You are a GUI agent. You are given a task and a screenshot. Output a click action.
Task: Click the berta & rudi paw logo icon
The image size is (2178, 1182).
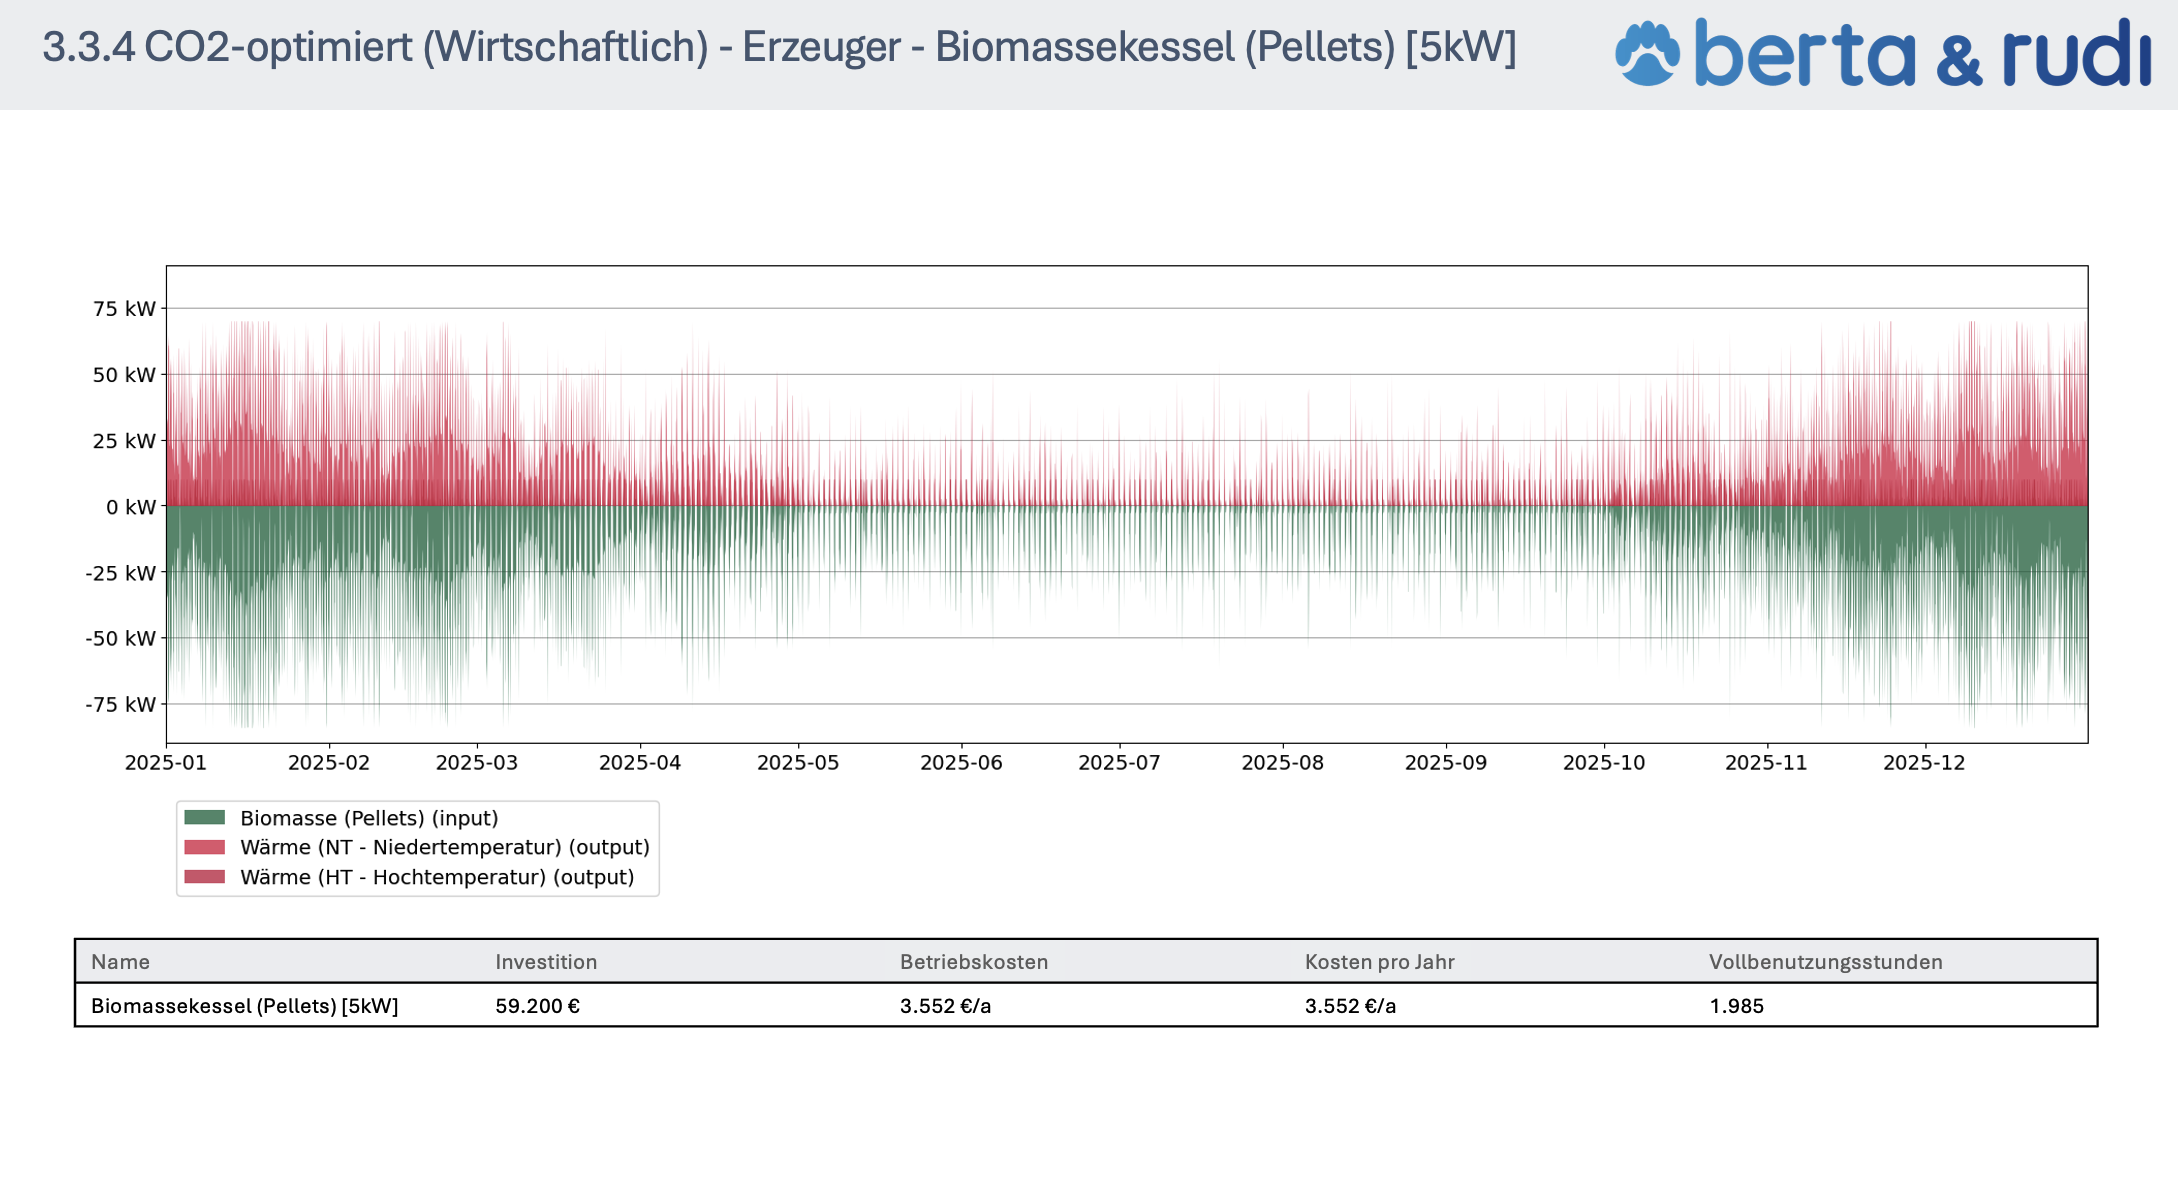[x=1647, y=53]
